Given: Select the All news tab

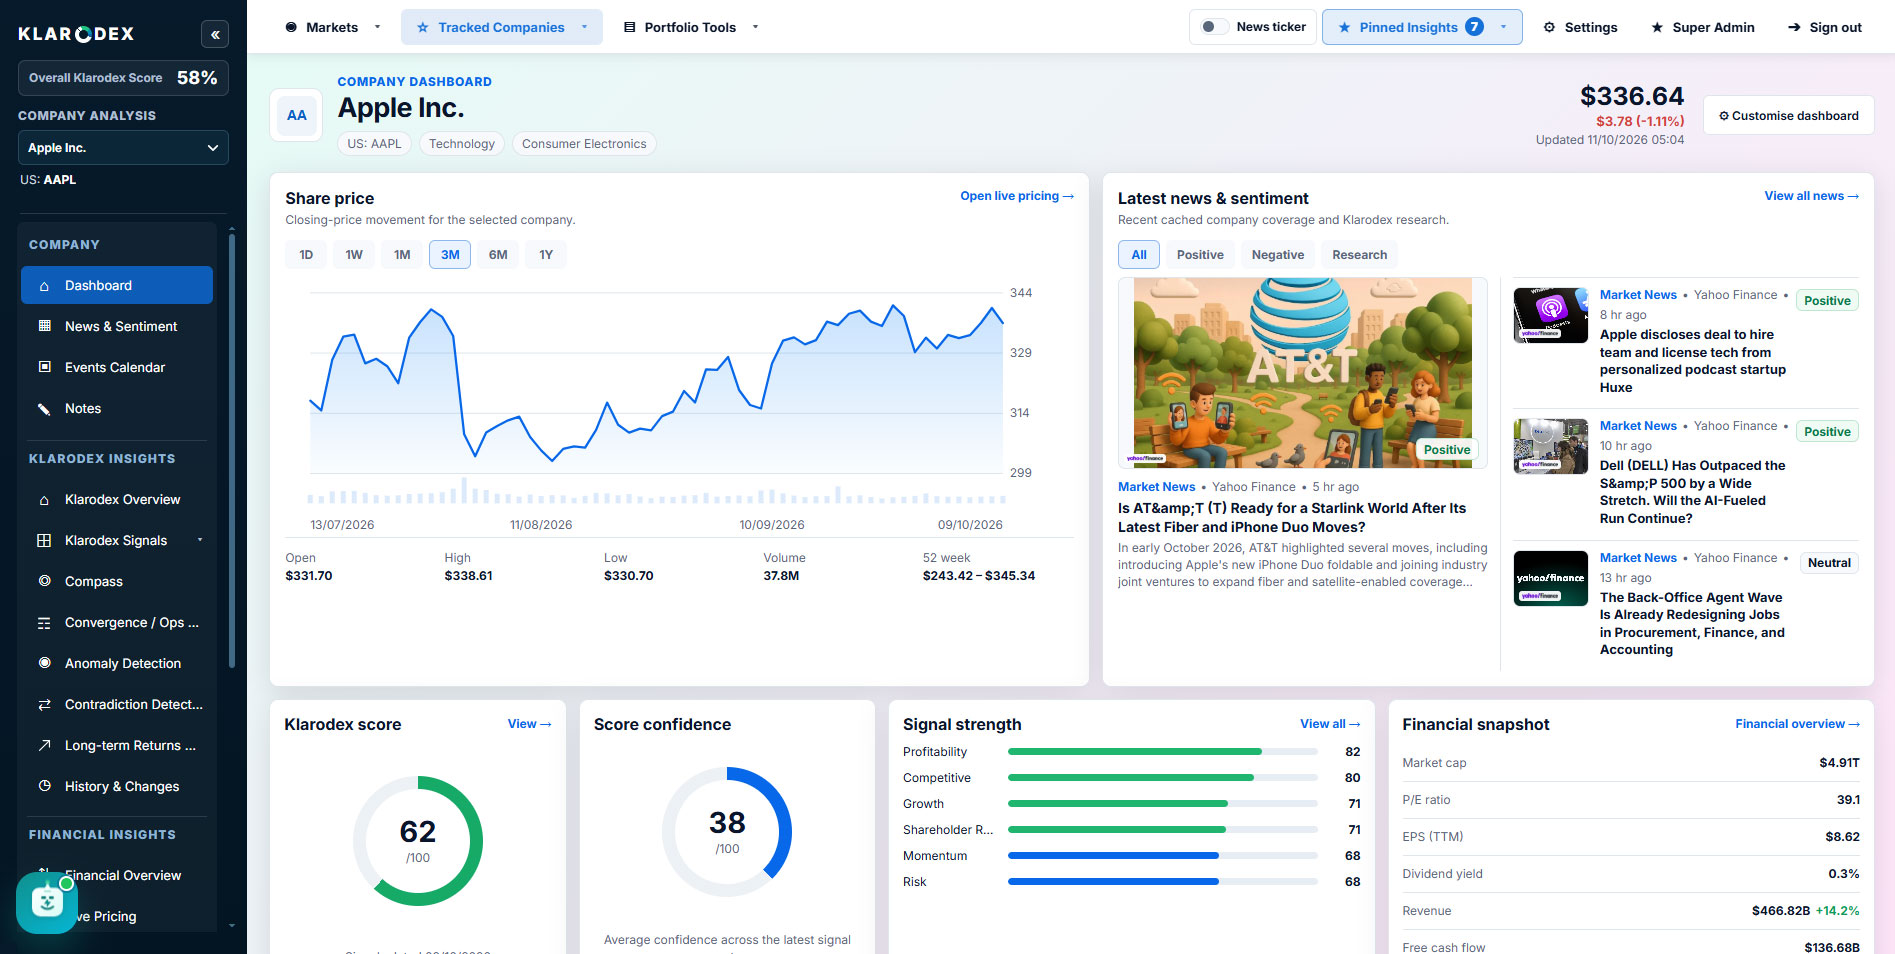Looking at the screenshot, I should click(1139, 255).
